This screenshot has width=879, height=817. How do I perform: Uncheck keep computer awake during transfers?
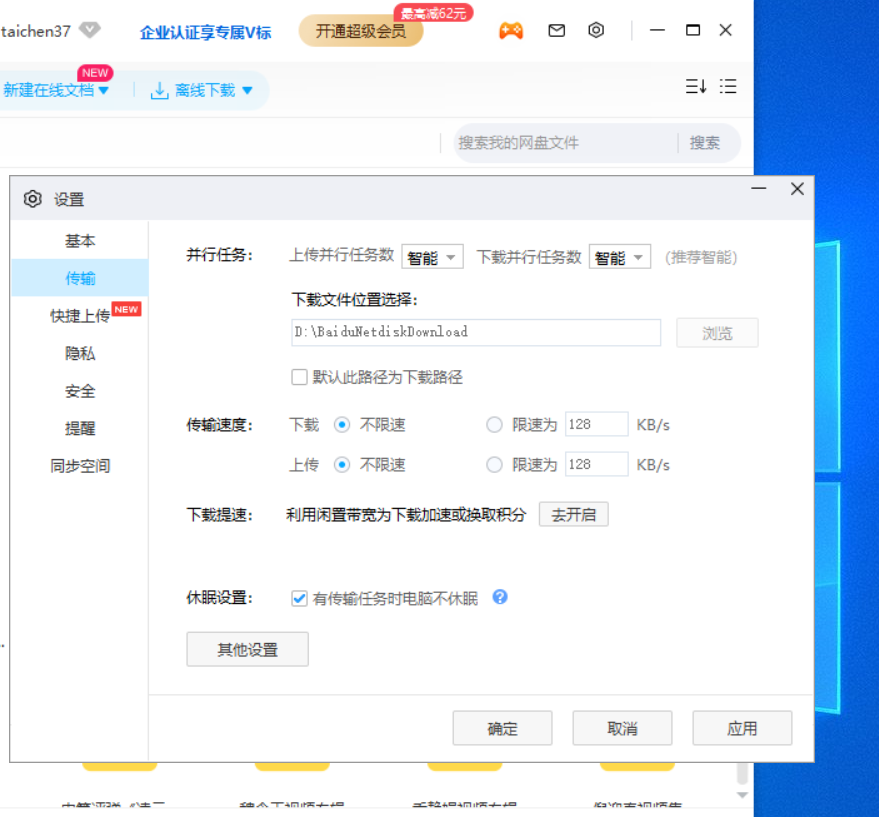299,598
